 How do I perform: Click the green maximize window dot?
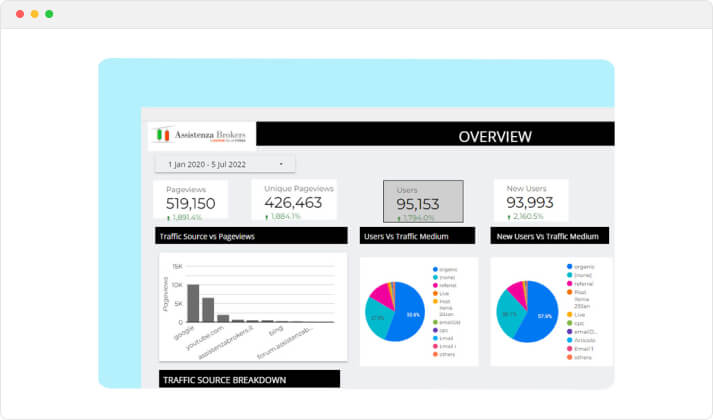tap(49, 14)
